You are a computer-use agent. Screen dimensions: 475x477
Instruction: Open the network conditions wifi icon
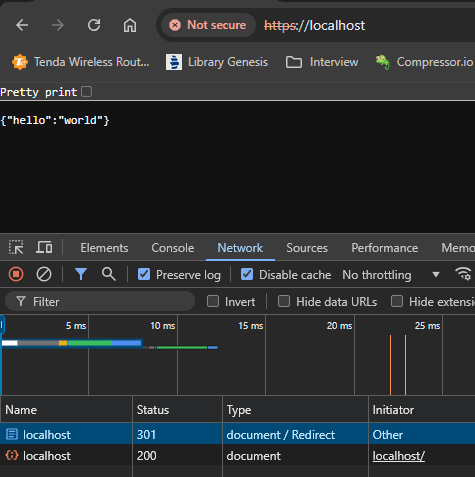tap(464, 274)
